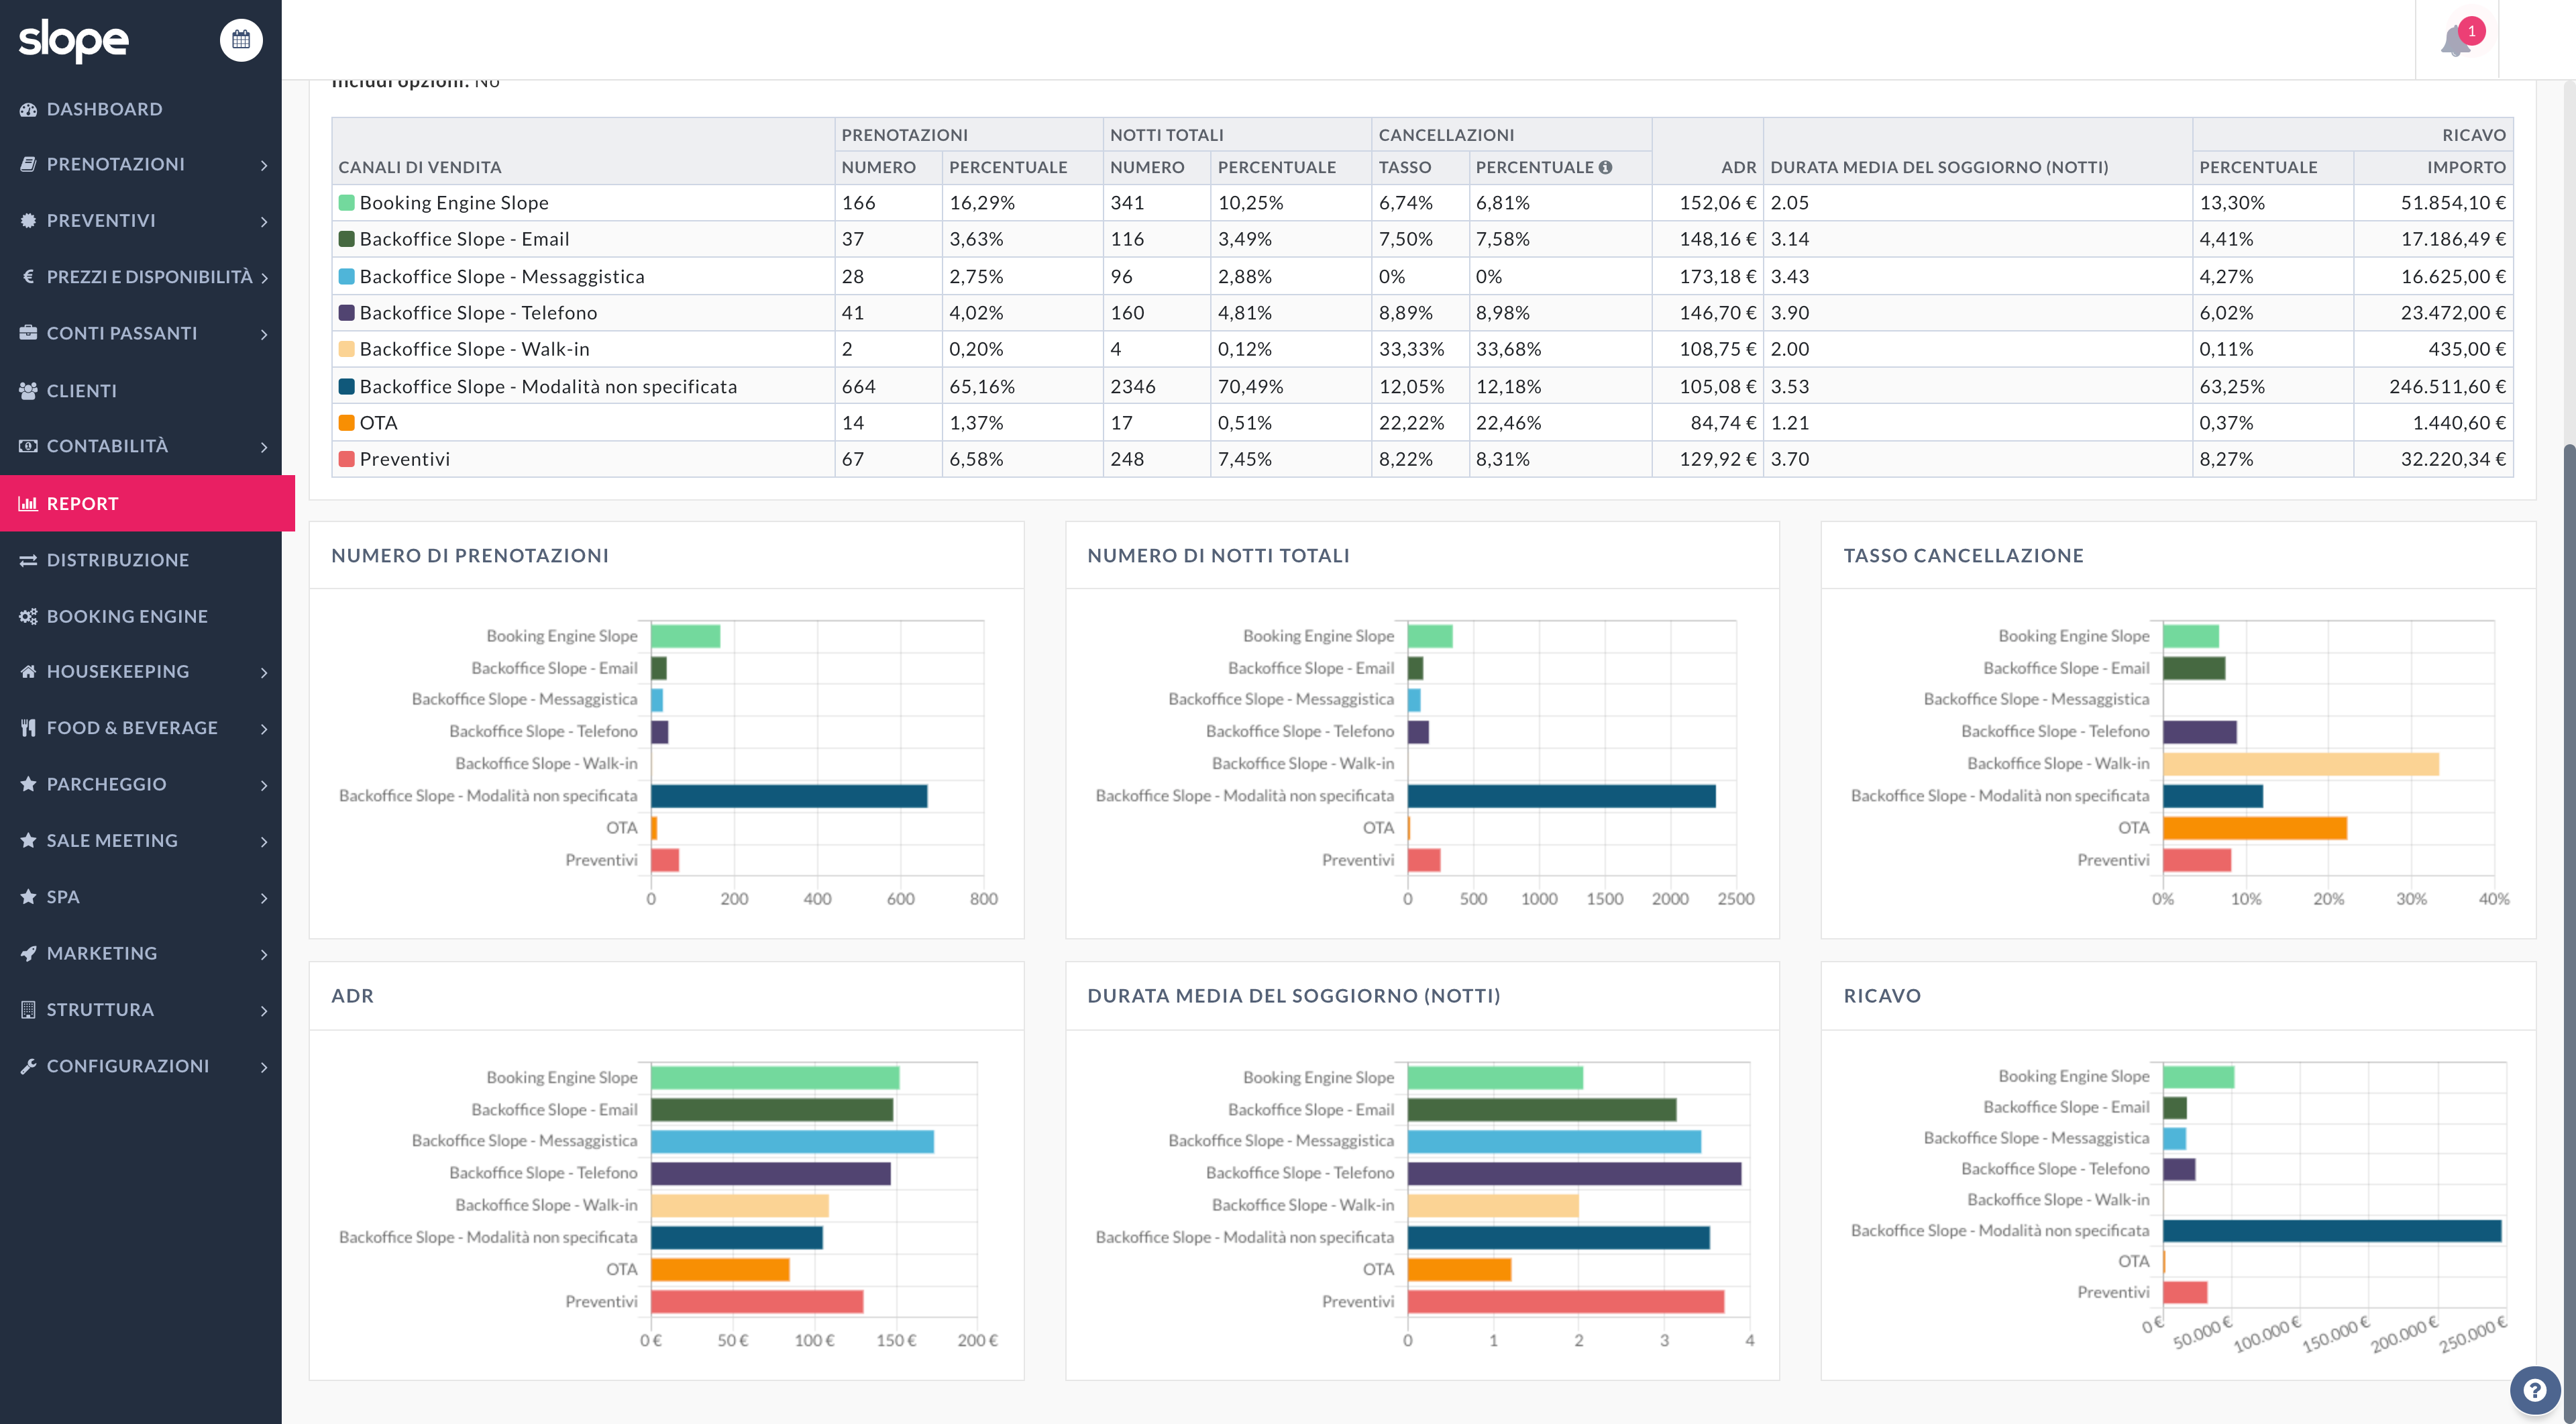The height and width of the screenshot is (1424, 2576).
Task: Open Dashboard from the sidebar
Action: click(x=104, y=109)
